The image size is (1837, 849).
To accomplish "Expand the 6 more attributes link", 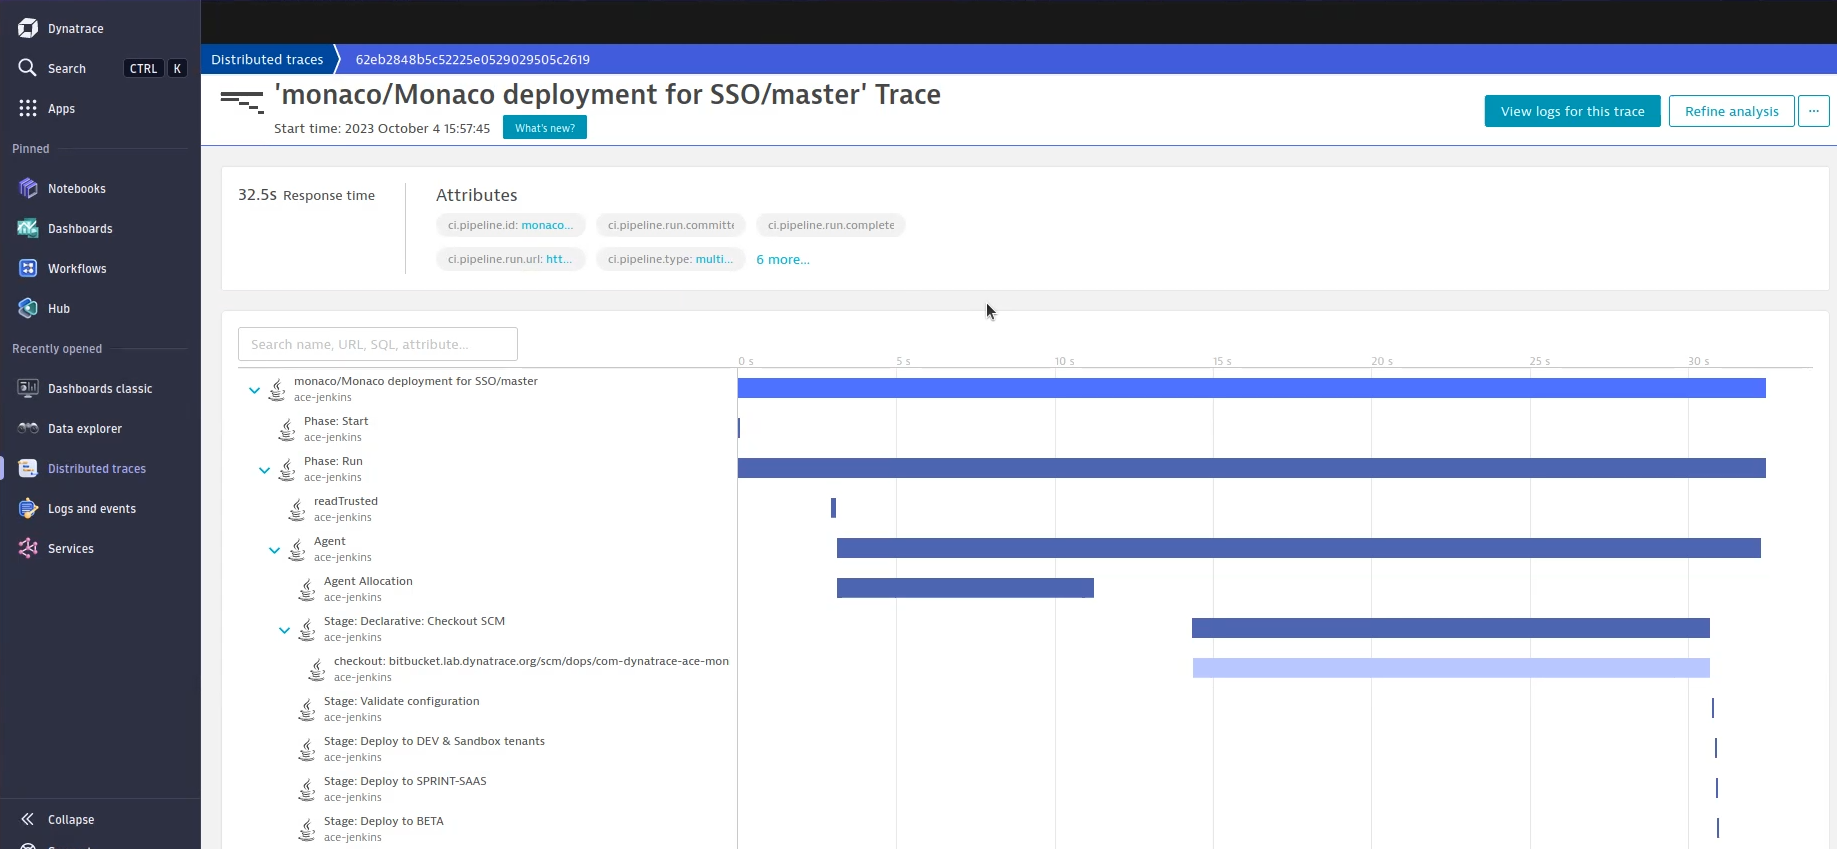I will pos(783,259).
